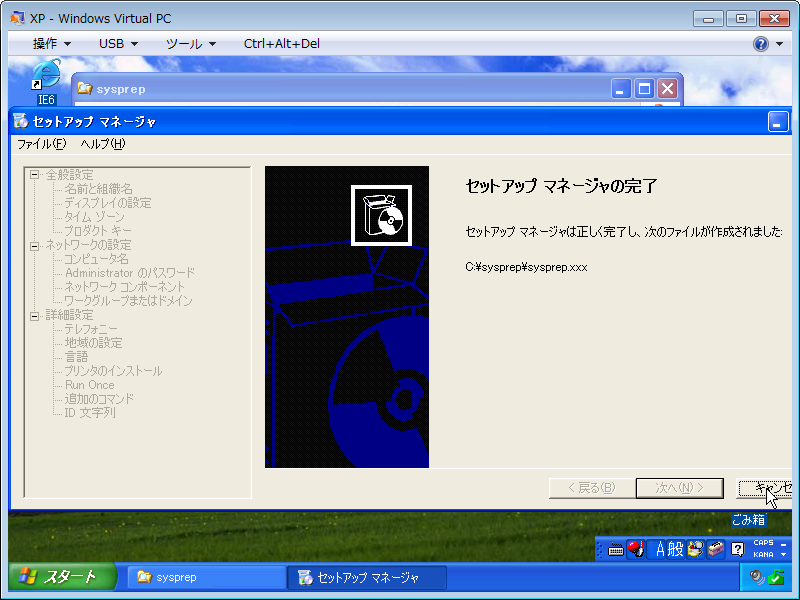Click the 般 conversion mode icon on language bar

tap(675, 549)
